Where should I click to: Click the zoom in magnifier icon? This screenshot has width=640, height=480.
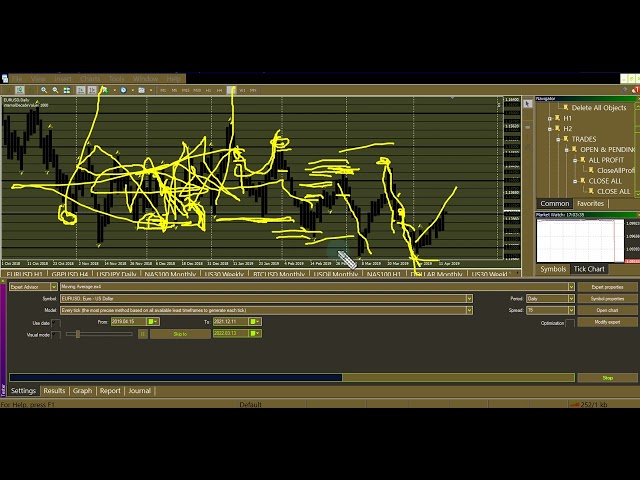(42, 90)
